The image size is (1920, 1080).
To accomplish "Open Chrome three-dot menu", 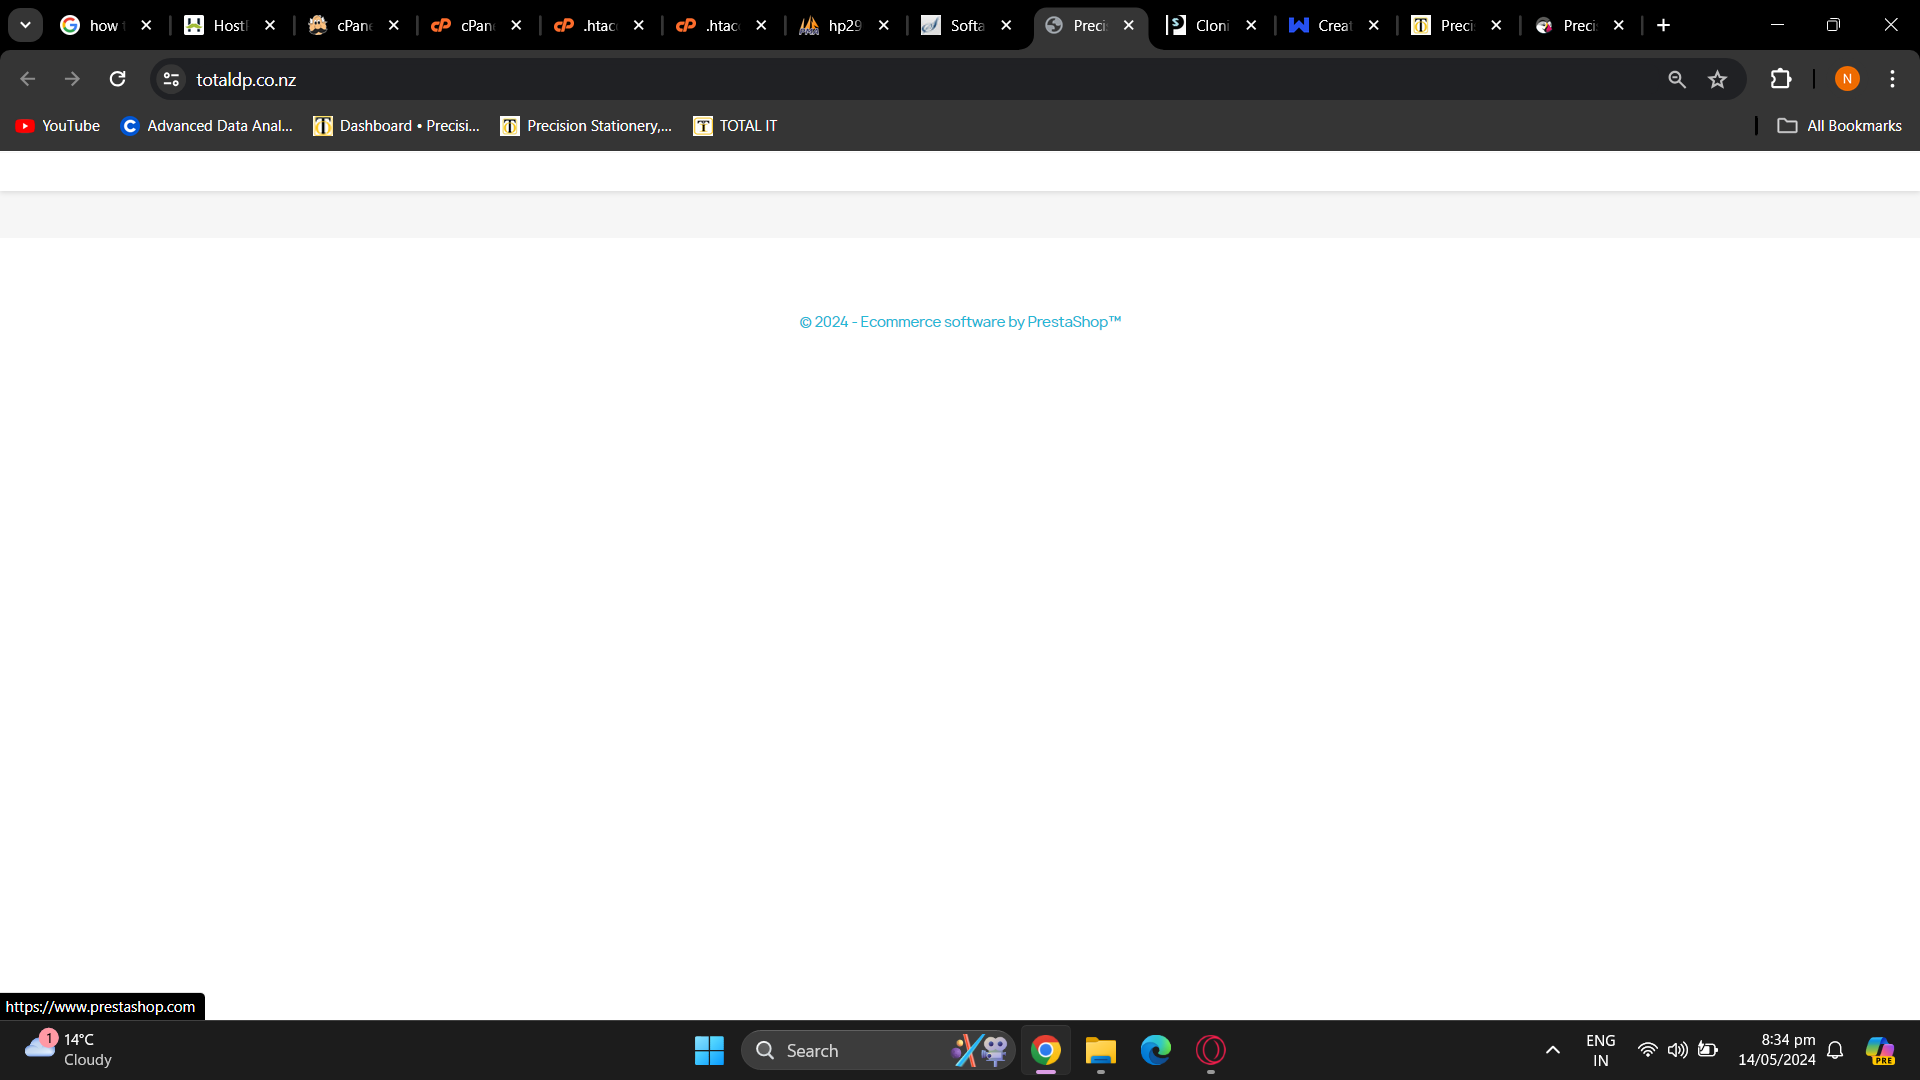I will pos(1892,79).
